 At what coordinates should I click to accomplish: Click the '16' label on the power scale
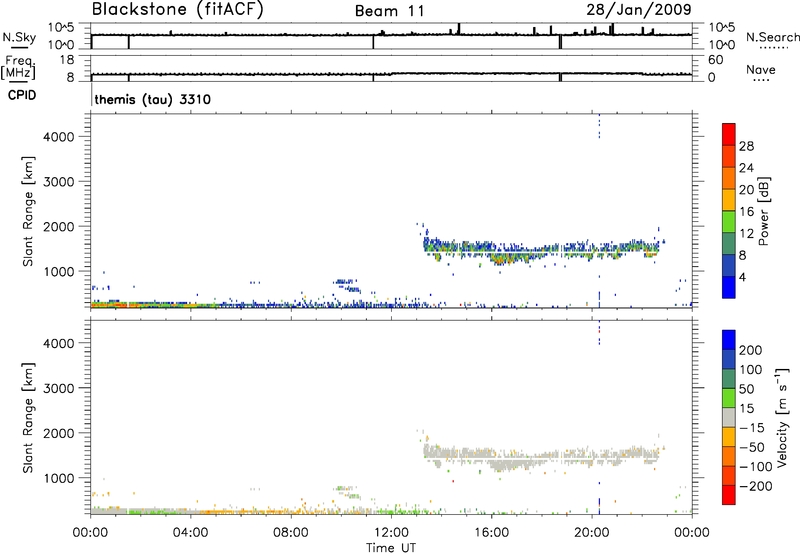point(746,212)
